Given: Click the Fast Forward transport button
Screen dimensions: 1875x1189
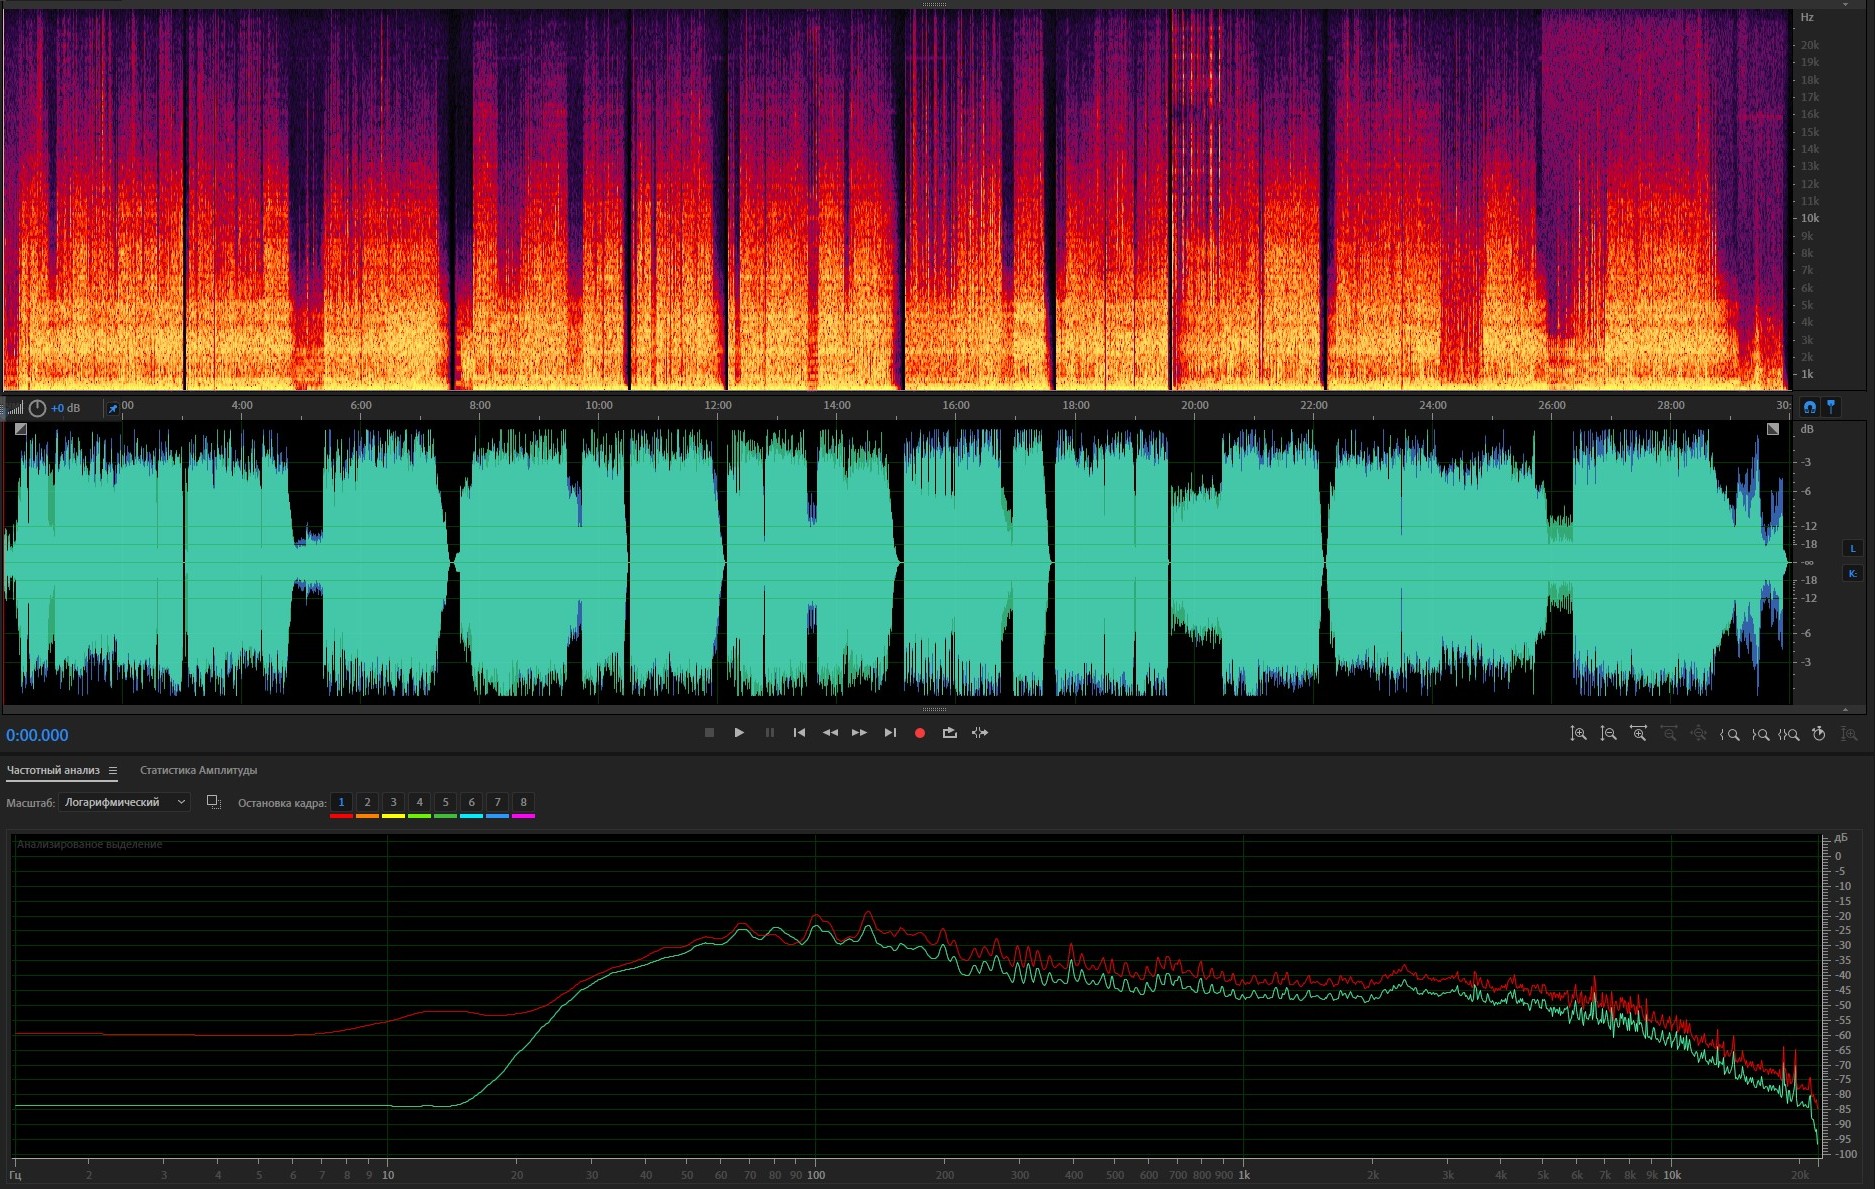Looking at the screenshot, I should pos(859,733).
